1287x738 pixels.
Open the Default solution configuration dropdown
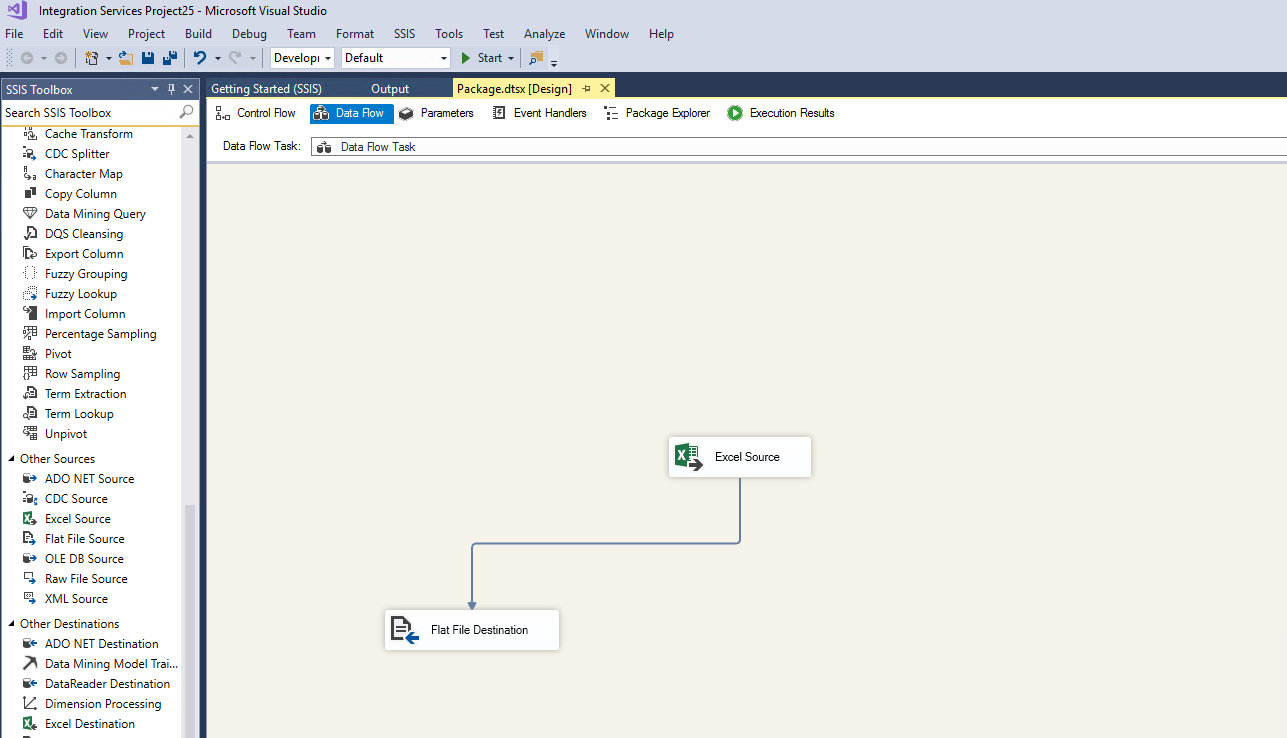click(443, 58)
